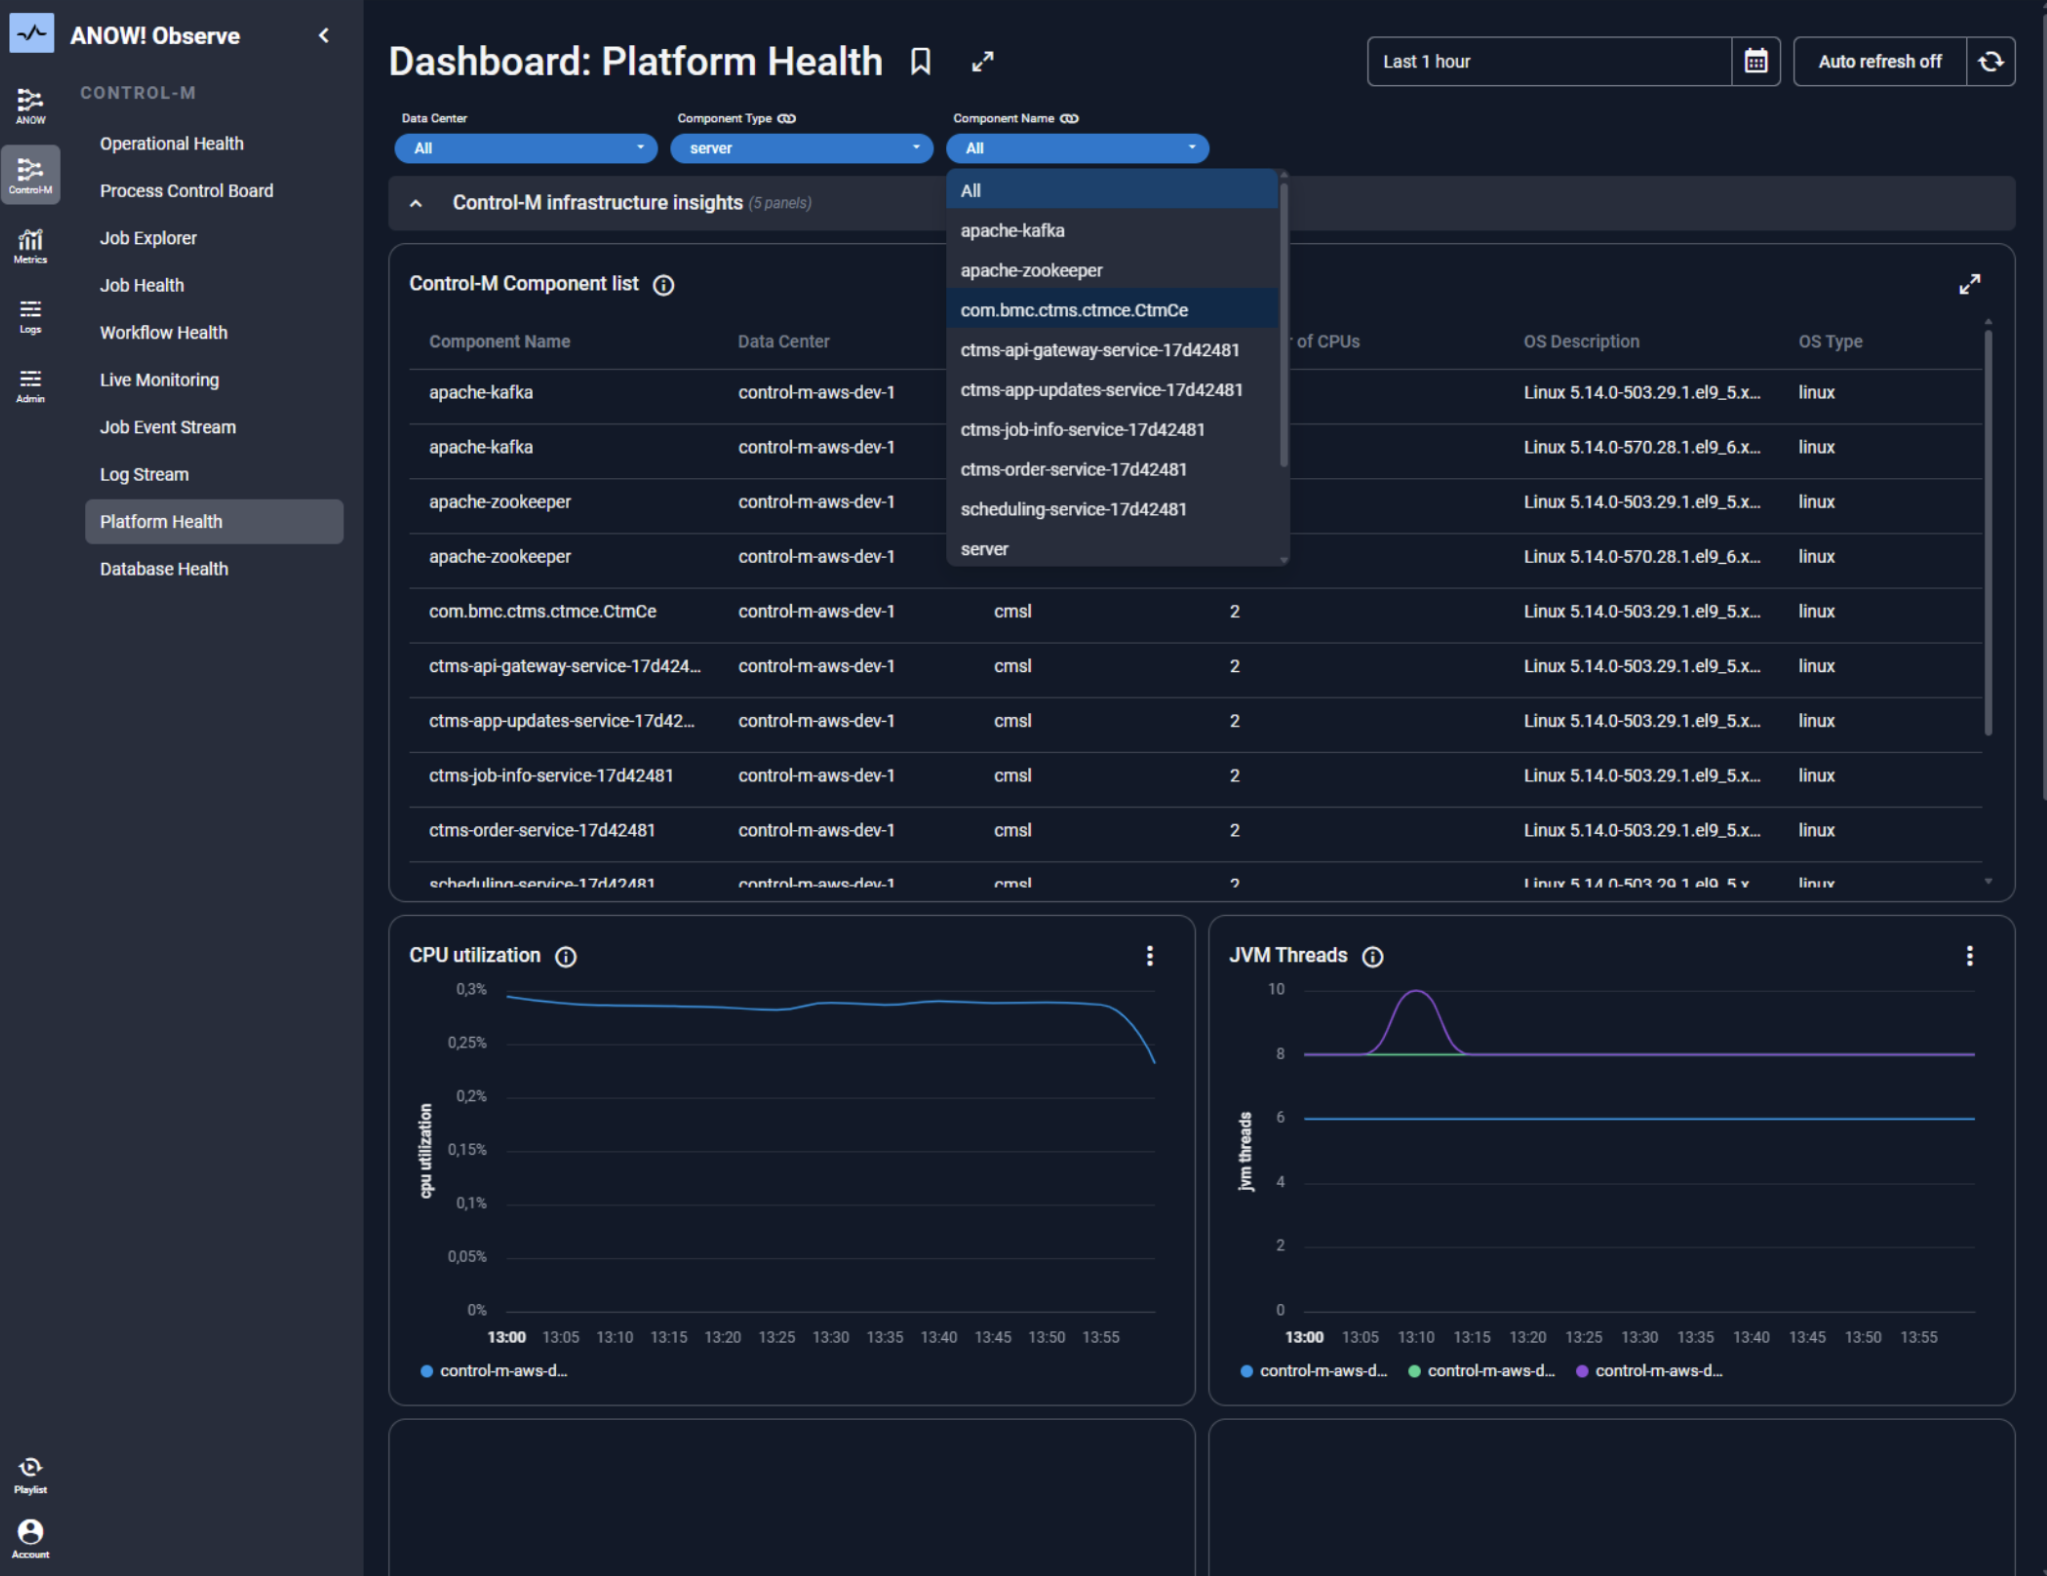Click the Auto refresh off button
The height and width of the screenshot is (1576, 2047).
[x=1879, y=62]
